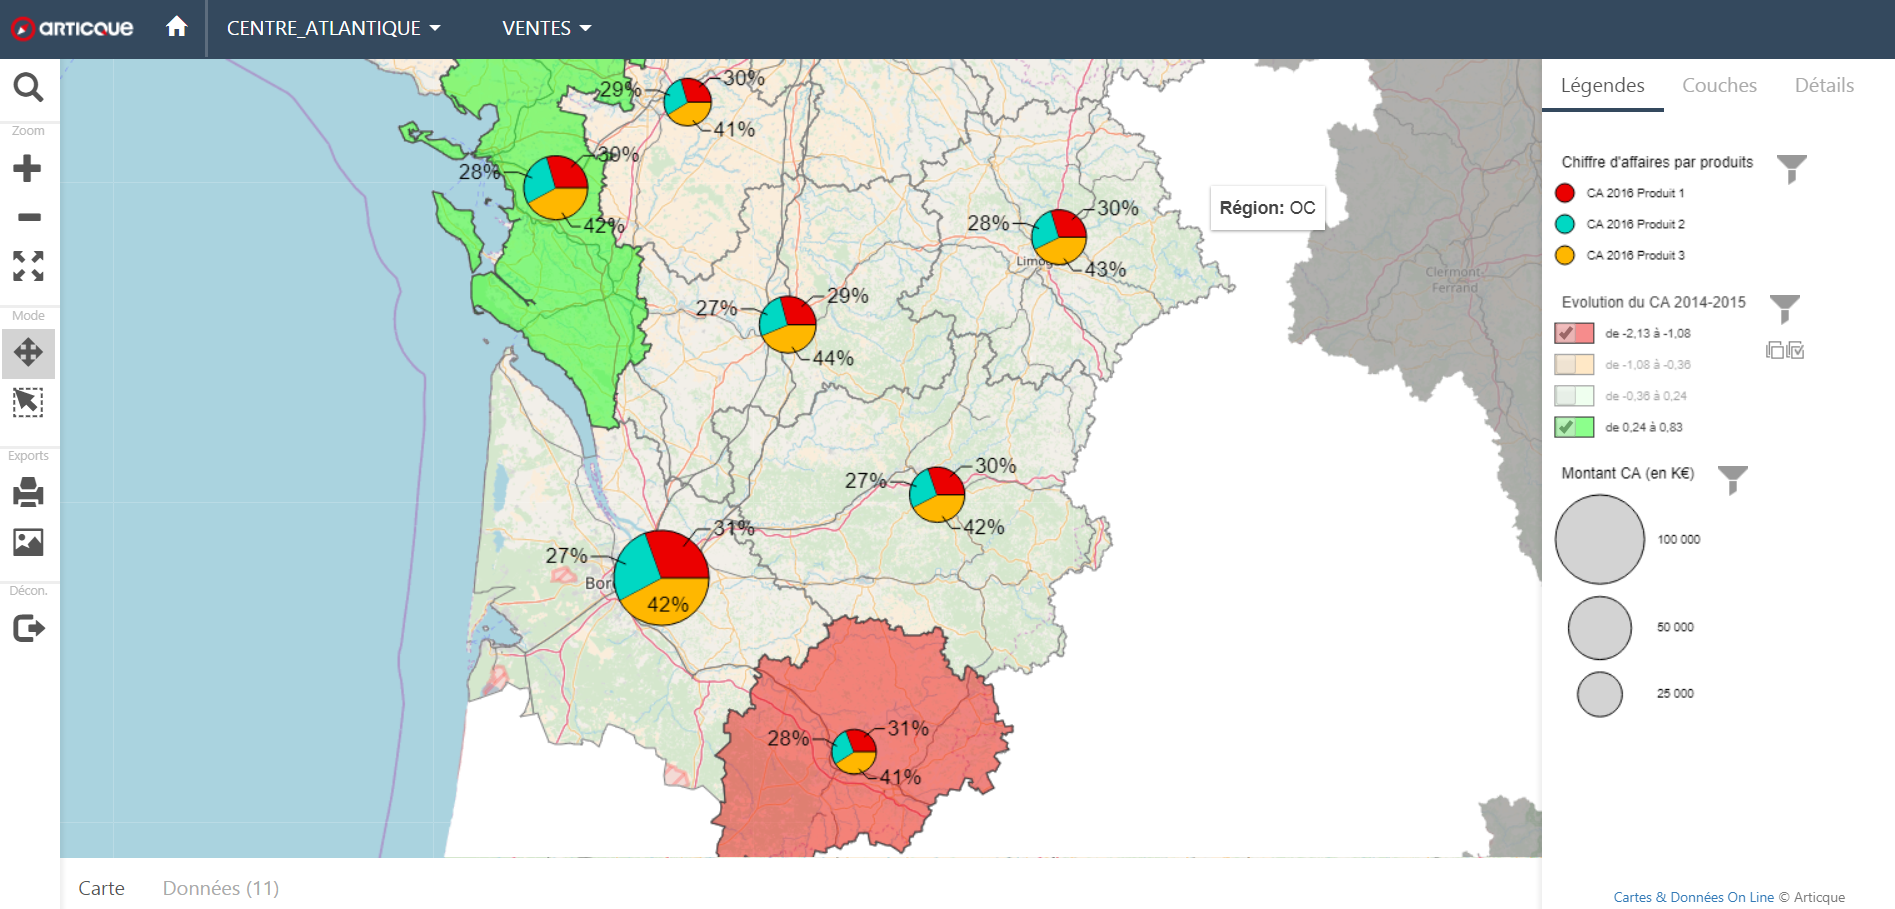Click the pie chart labeled 44%

(788, 324)
